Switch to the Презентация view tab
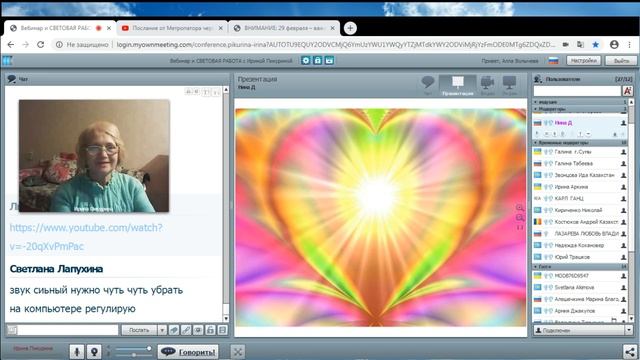This screenshot has width=640, height=360. [458, 85]
